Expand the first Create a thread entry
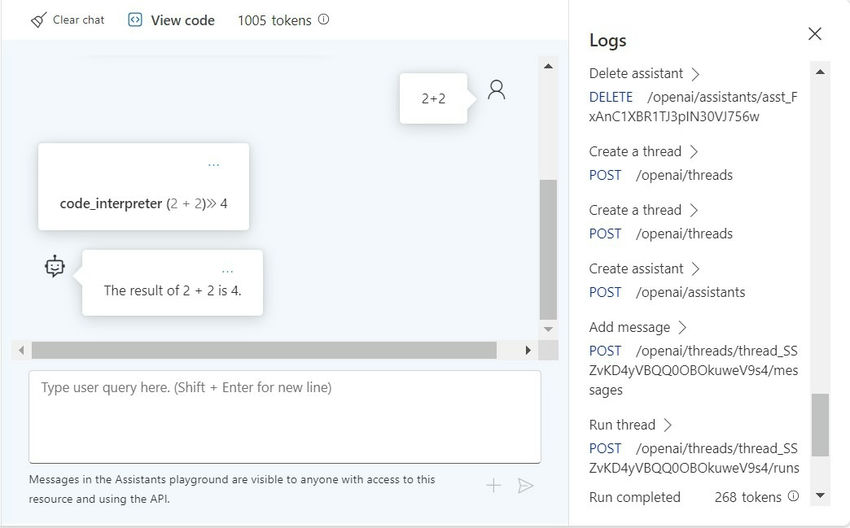Viewport: 850px width, 528px height. point(694,152)
